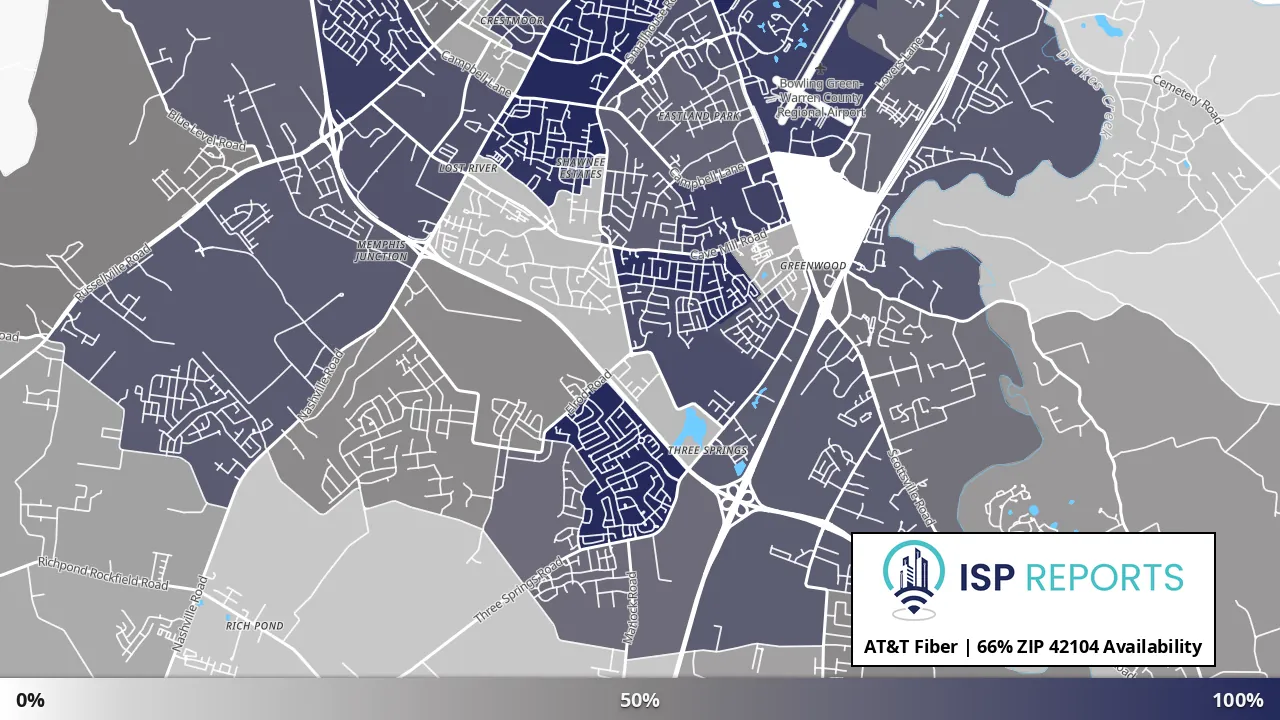Viewport: 1280px width, 720px height.
Task: Click the Scottsville Road label
Action: (x=911, y=487)
